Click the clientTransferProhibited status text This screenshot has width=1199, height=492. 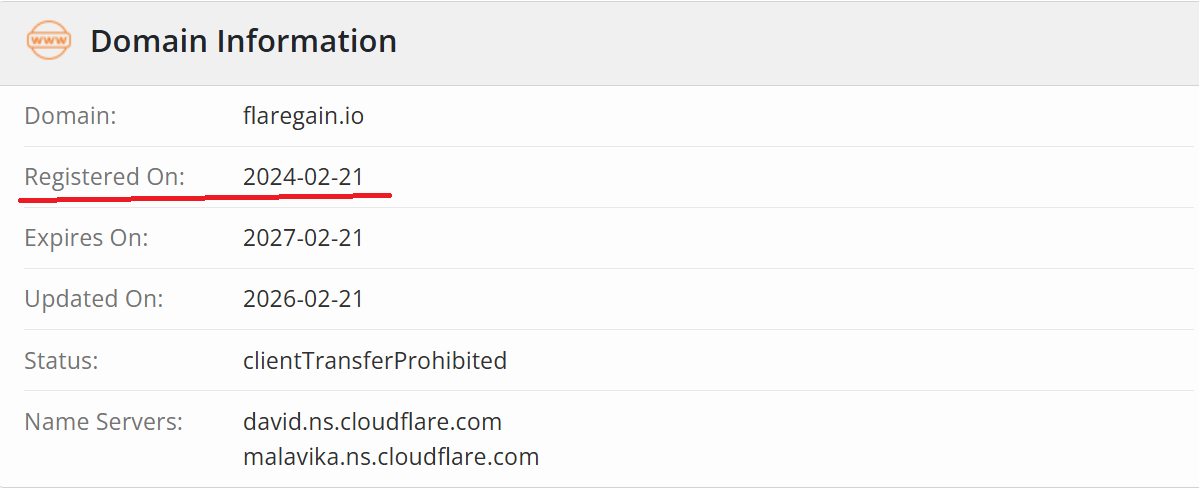pyautogui.click(x=375, y=360)
